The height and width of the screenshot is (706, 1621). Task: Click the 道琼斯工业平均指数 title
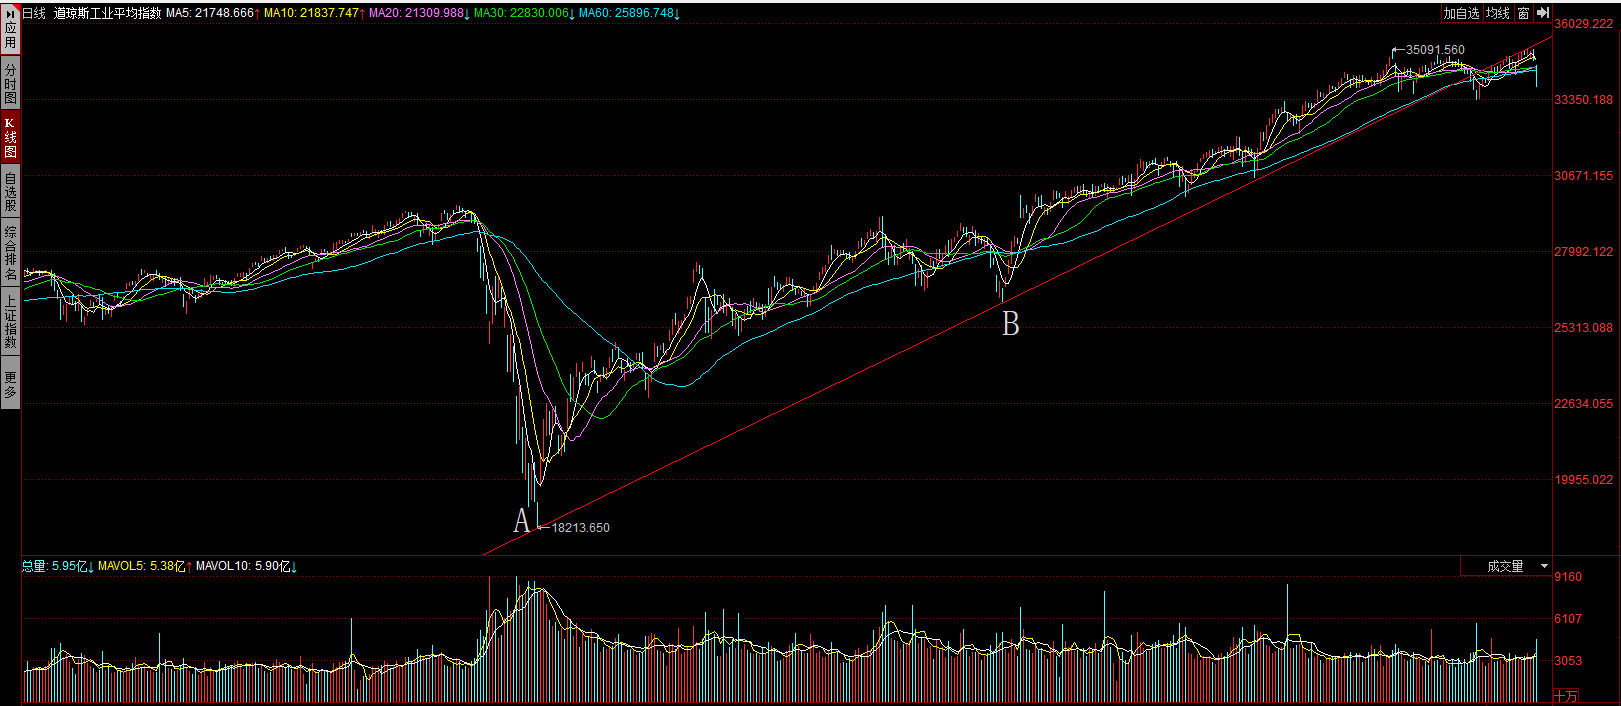[107, 13]
